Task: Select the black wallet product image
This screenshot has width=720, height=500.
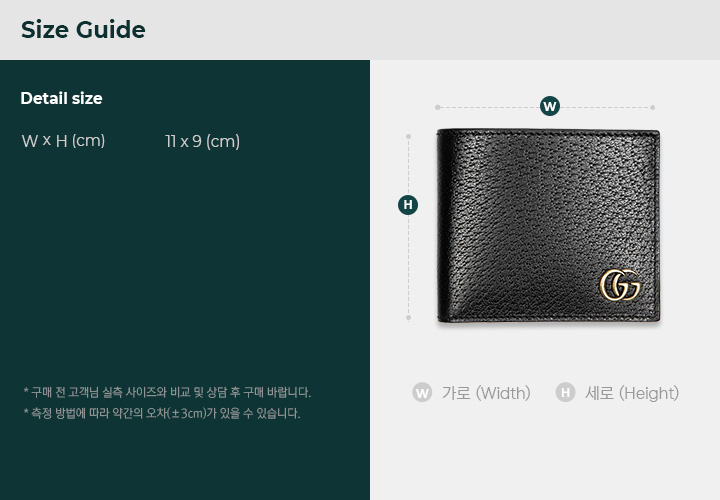Action: [x=549, y=226]
